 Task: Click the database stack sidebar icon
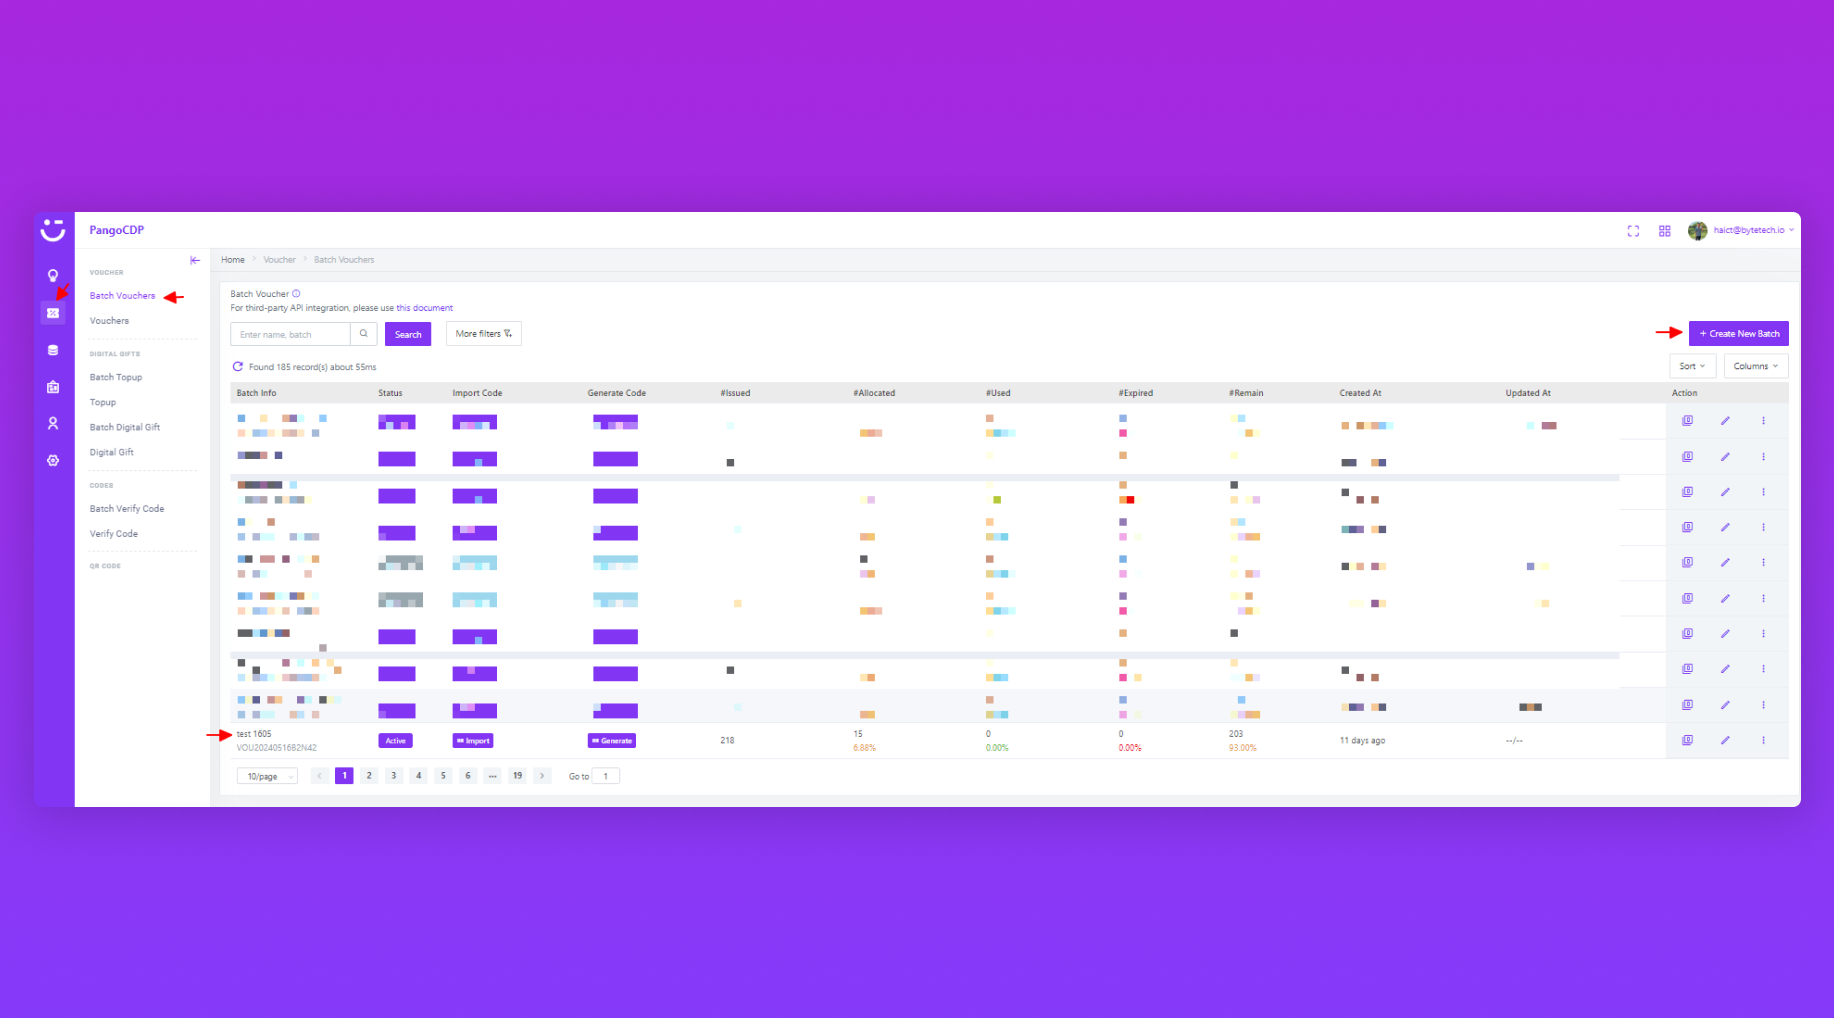tap(53, 350)
